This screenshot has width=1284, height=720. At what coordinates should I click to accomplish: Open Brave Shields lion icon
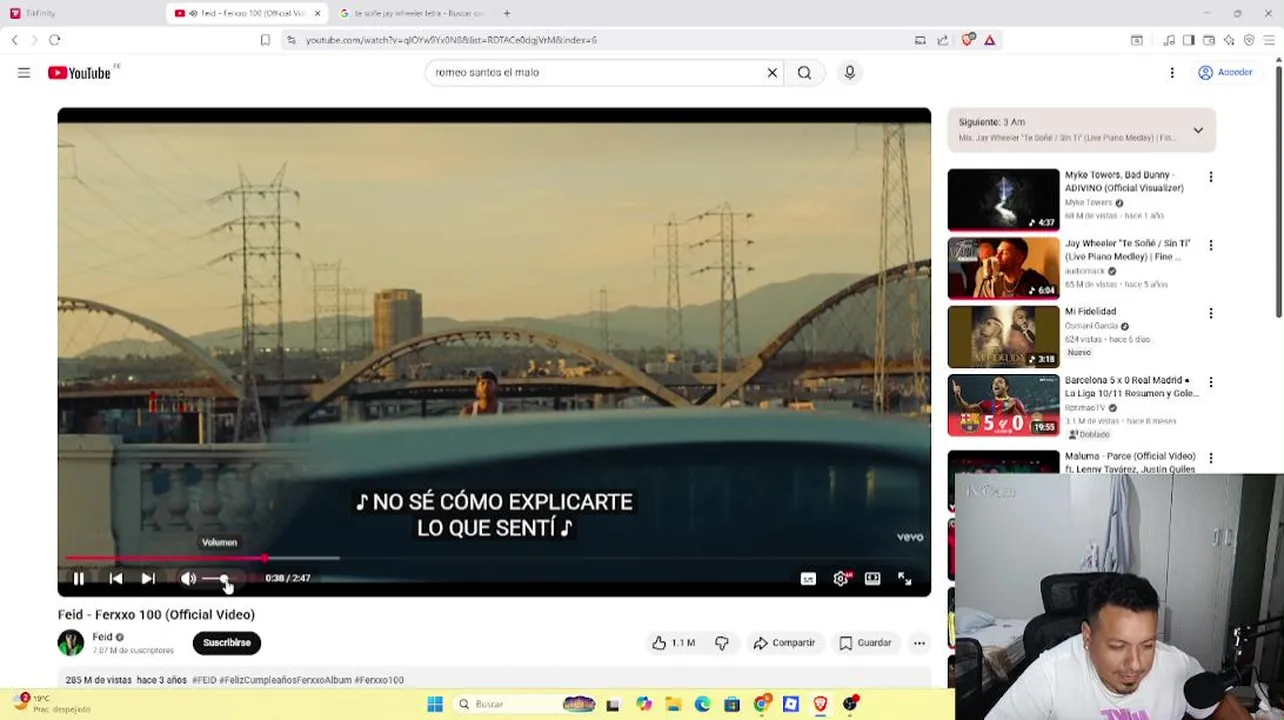pyautogui.click(x=967, y=40)
